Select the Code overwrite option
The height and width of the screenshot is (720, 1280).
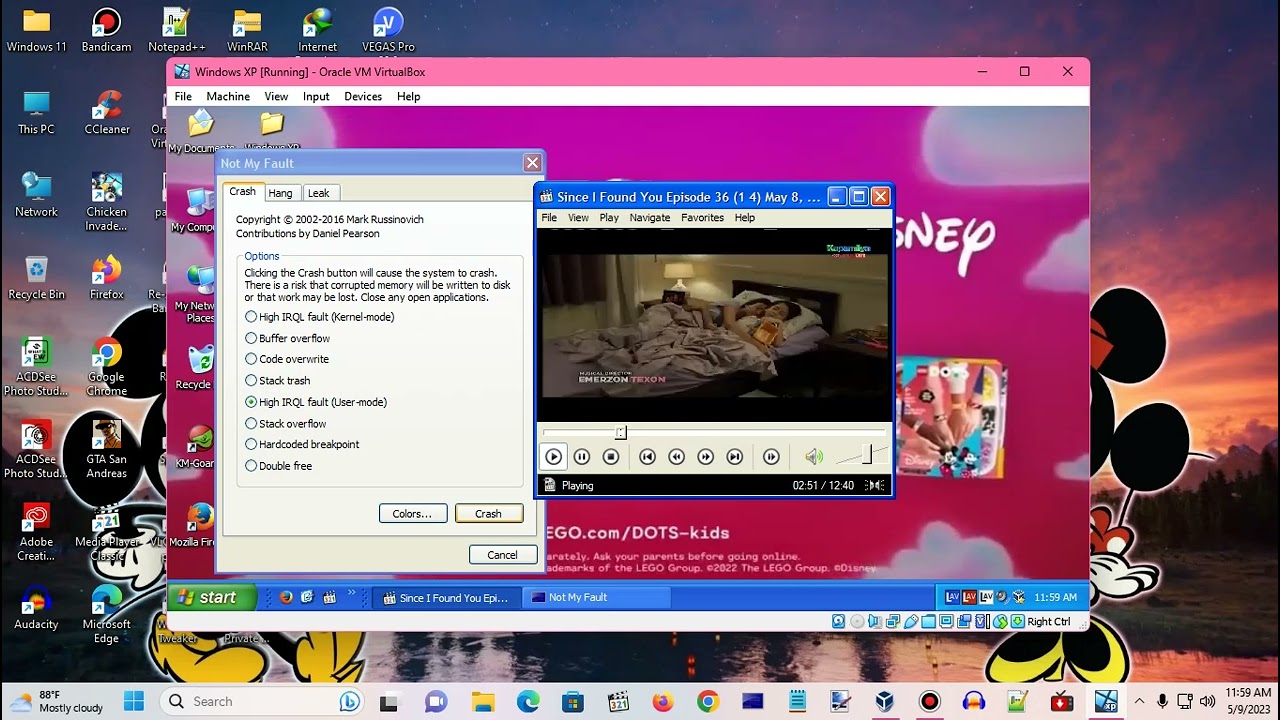[287, 359]
